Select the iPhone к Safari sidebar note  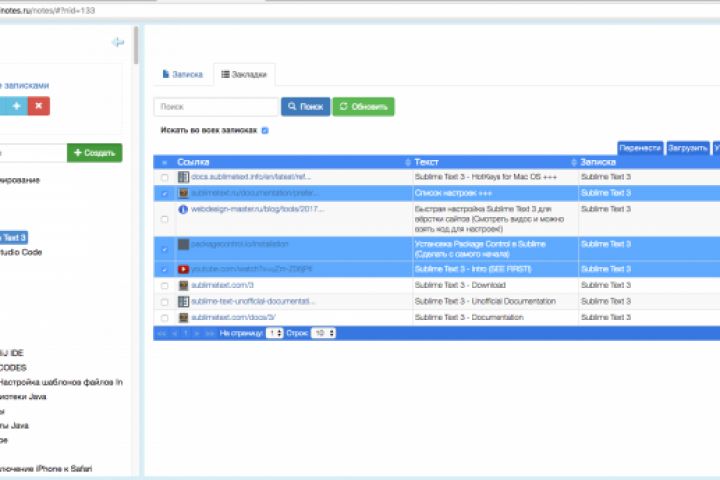46,469
